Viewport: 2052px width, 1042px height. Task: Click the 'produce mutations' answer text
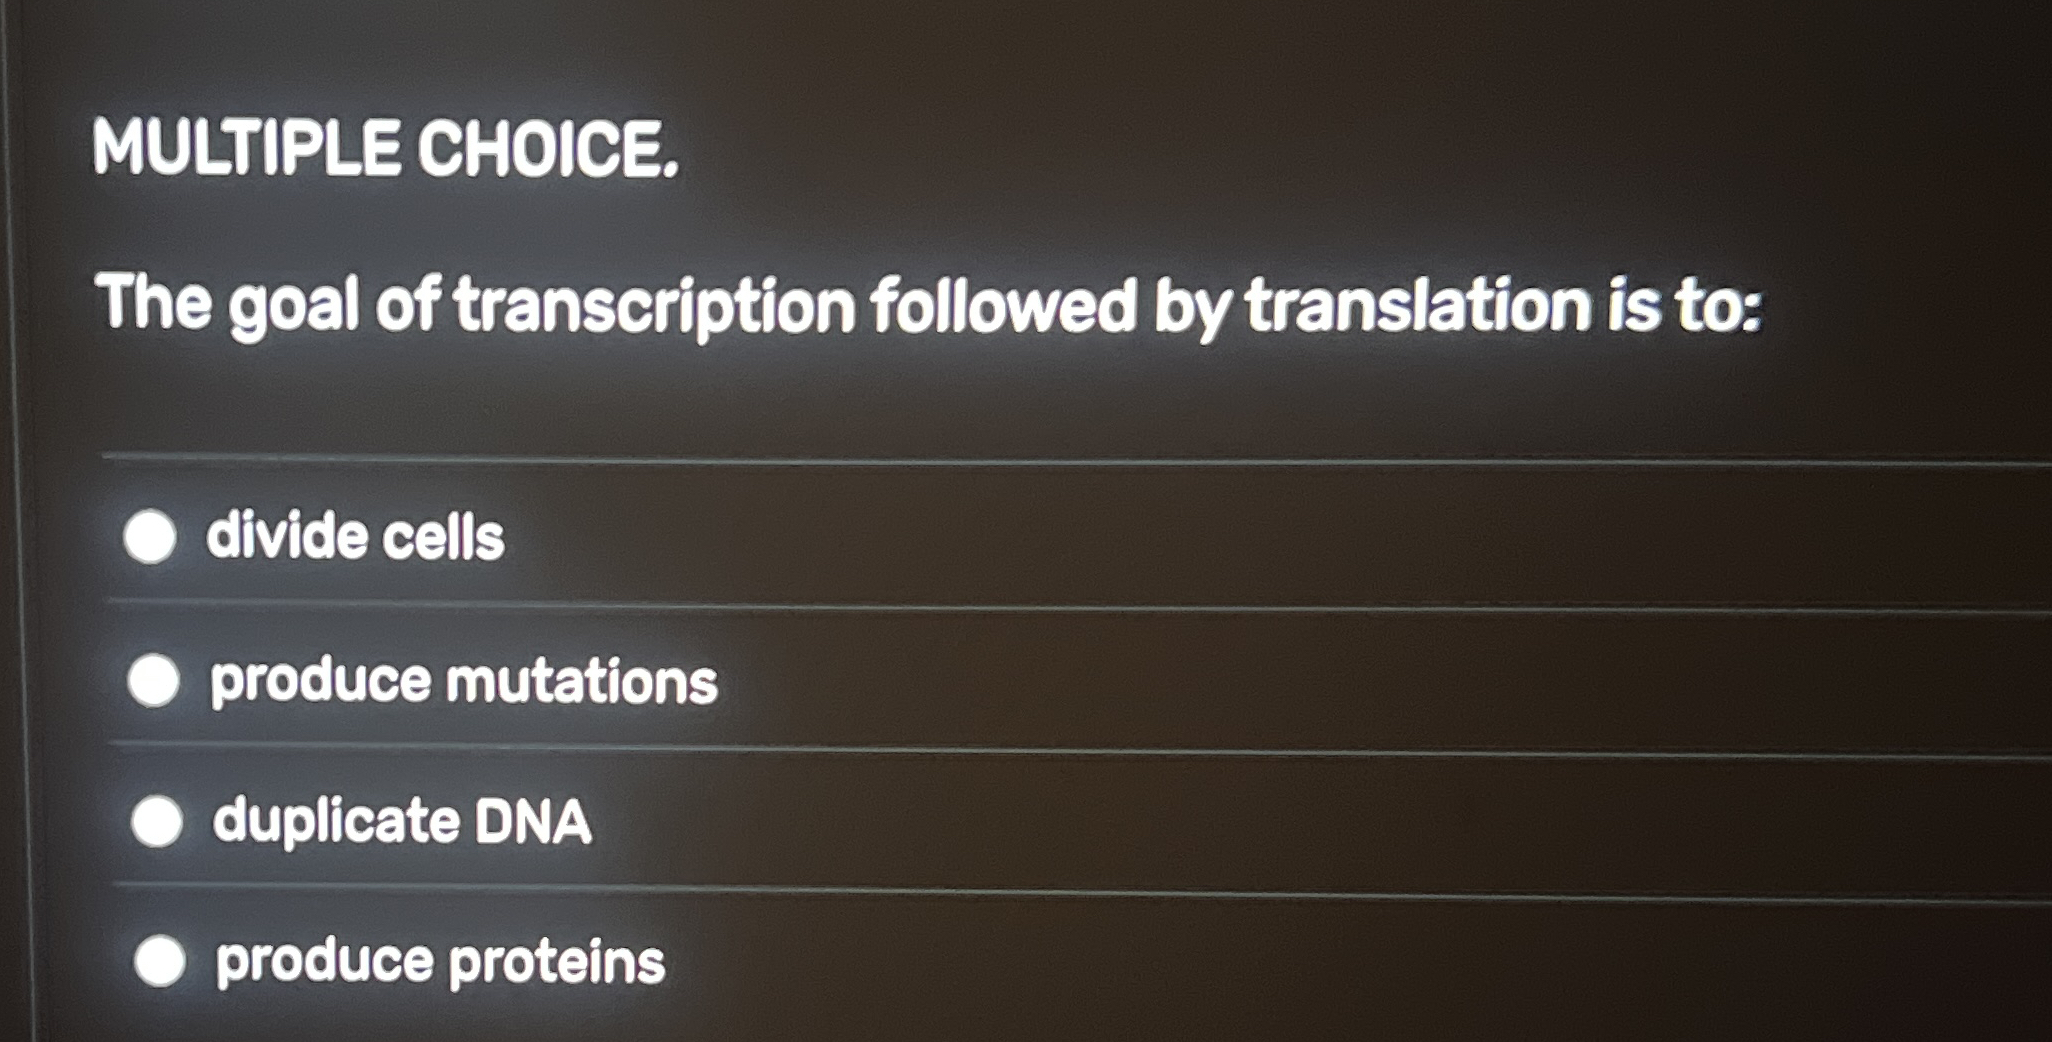point(462,683)
